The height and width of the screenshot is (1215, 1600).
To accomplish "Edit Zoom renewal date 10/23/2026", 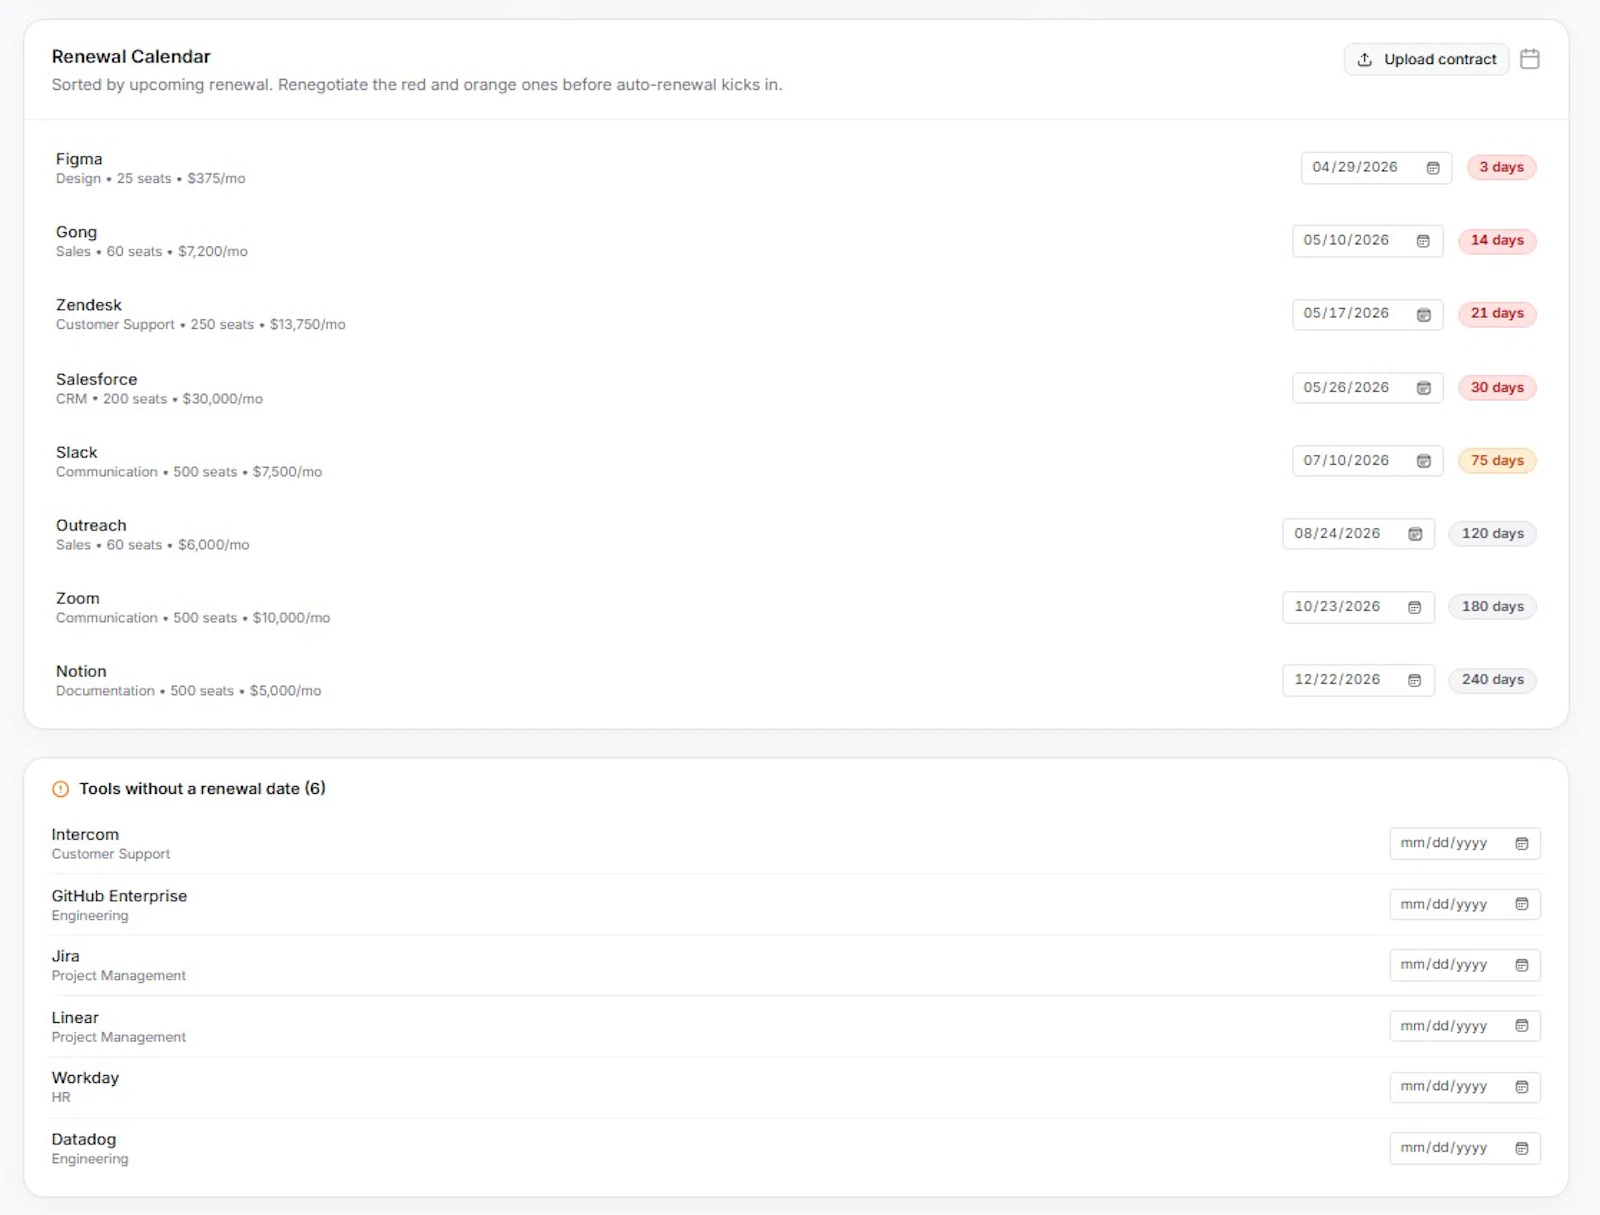I will click(1358, 607).
